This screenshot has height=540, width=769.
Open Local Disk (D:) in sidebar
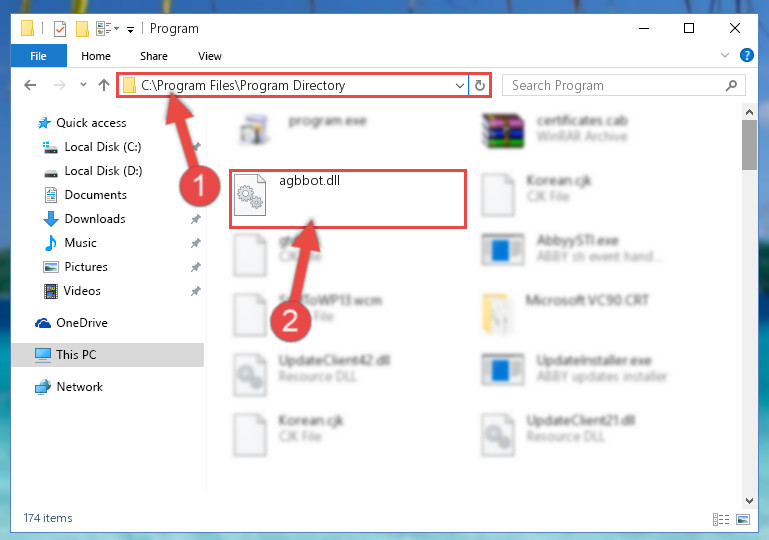103,171
